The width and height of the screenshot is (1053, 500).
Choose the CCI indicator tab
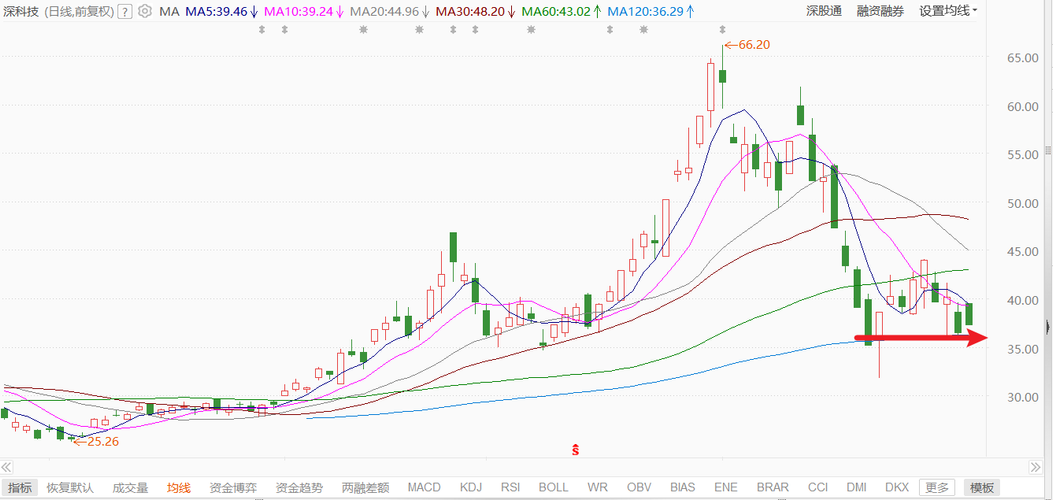point(817,488)
